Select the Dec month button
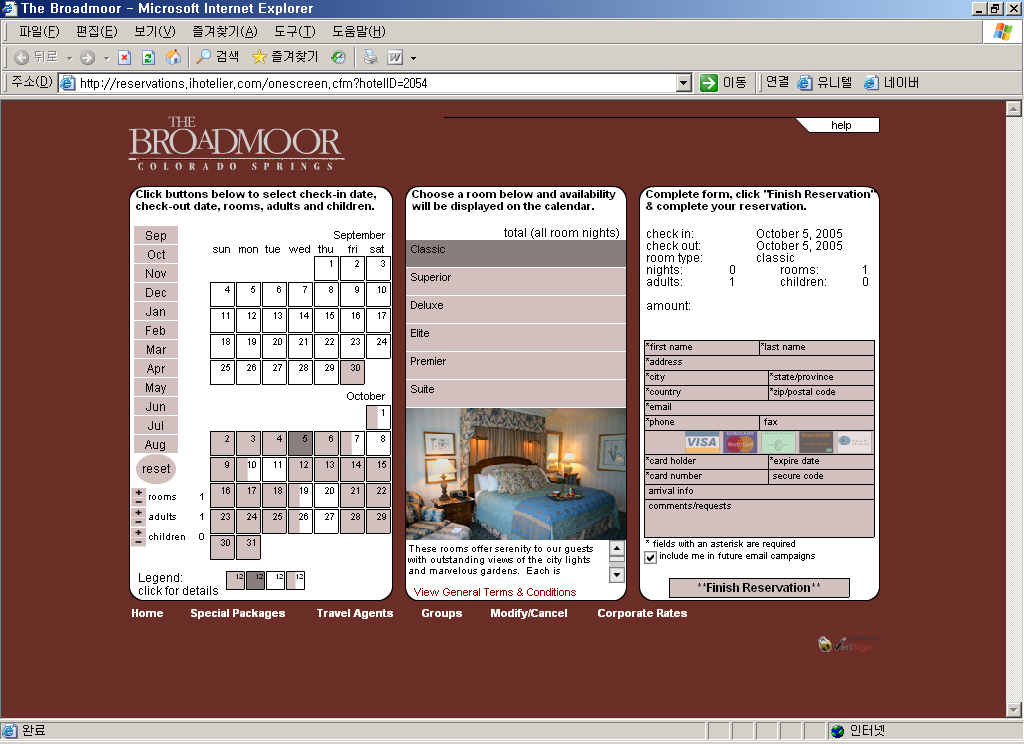The width and height of the screenshot is (1024, 744). click(x=156, y=293)
